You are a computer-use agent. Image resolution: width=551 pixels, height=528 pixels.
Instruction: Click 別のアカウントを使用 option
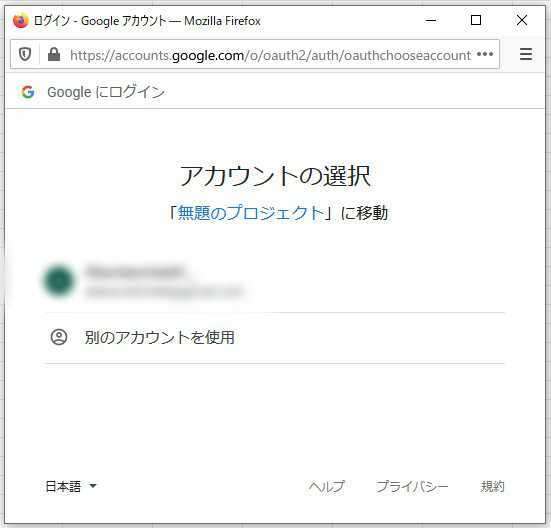tap(274, 338)
